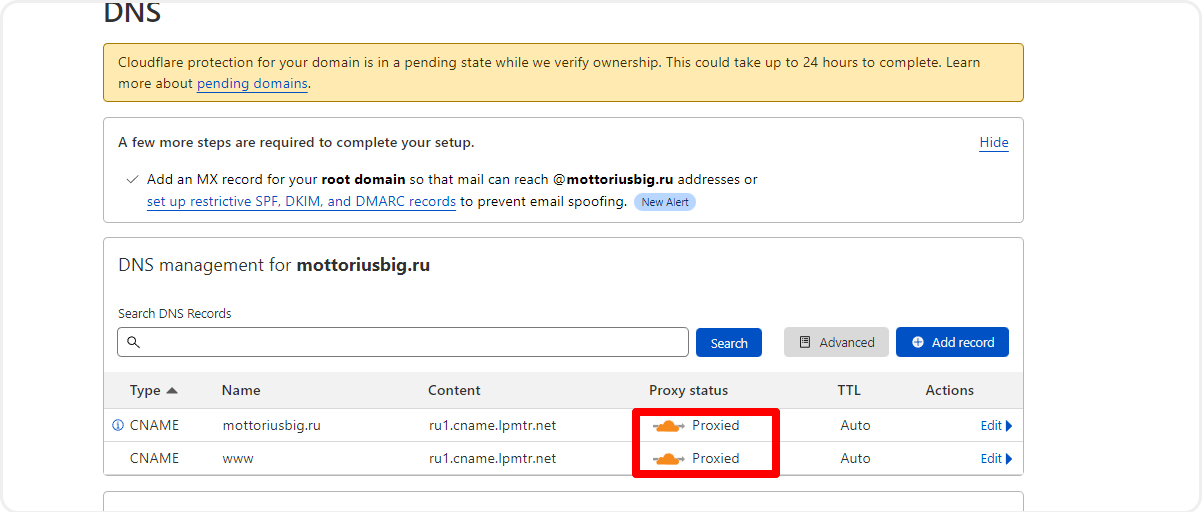Click ru1.cname.lpmtr.net content in mottoriusbig.ru row
The image size is (1202, 512).
[492, 425]
